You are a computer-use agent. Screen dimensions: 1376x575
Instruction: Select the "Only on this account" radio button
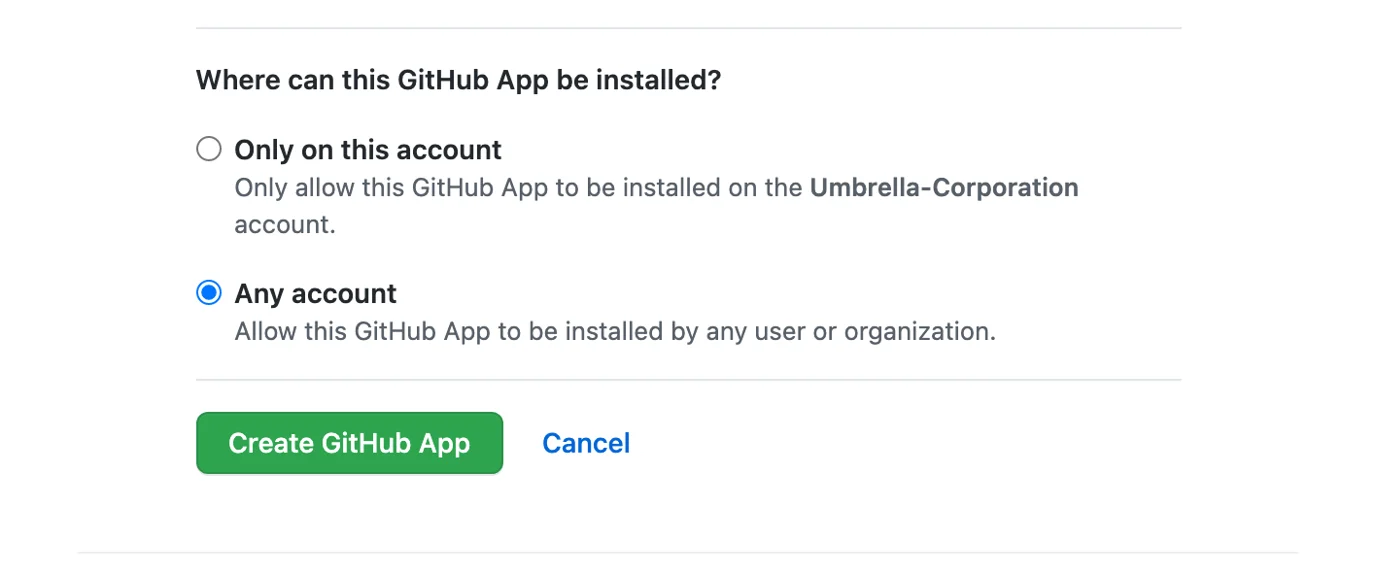(208, 150)
